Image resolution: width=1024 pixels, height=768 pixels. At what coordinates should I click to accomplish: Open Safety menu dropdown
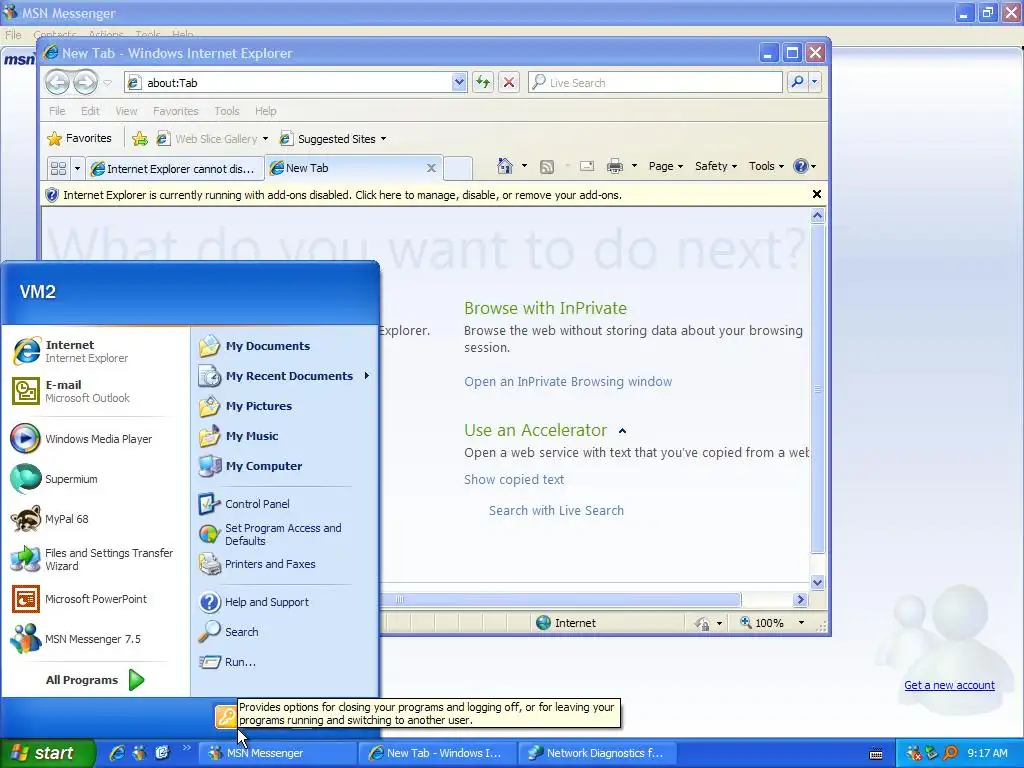pos(716,167)
